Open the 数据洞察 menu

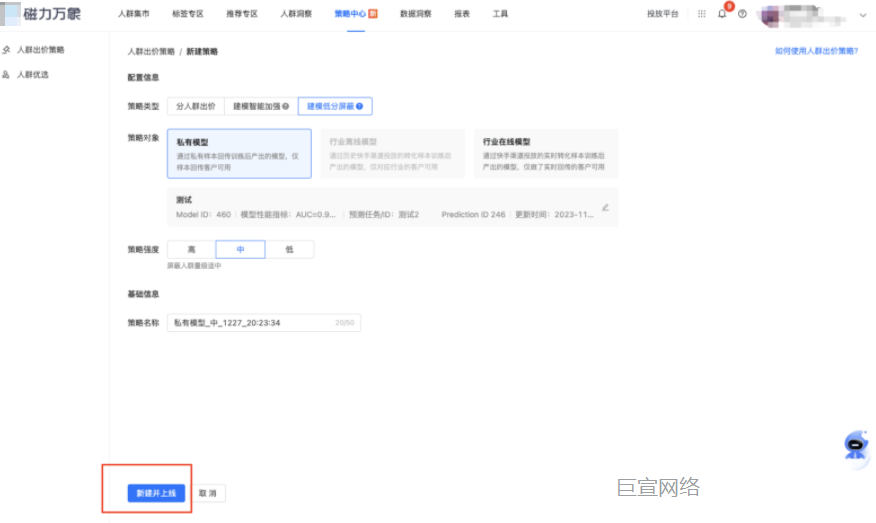click(416, 14)
